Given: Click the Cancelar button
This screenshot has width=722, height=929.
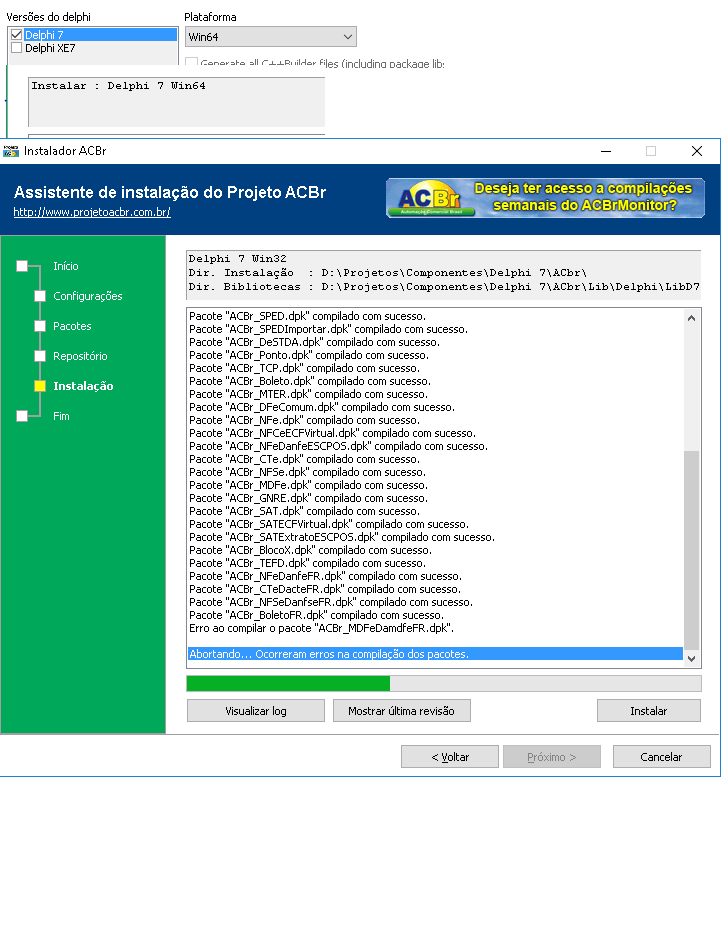Looking at the screenshot, I should tap(661, 757).
